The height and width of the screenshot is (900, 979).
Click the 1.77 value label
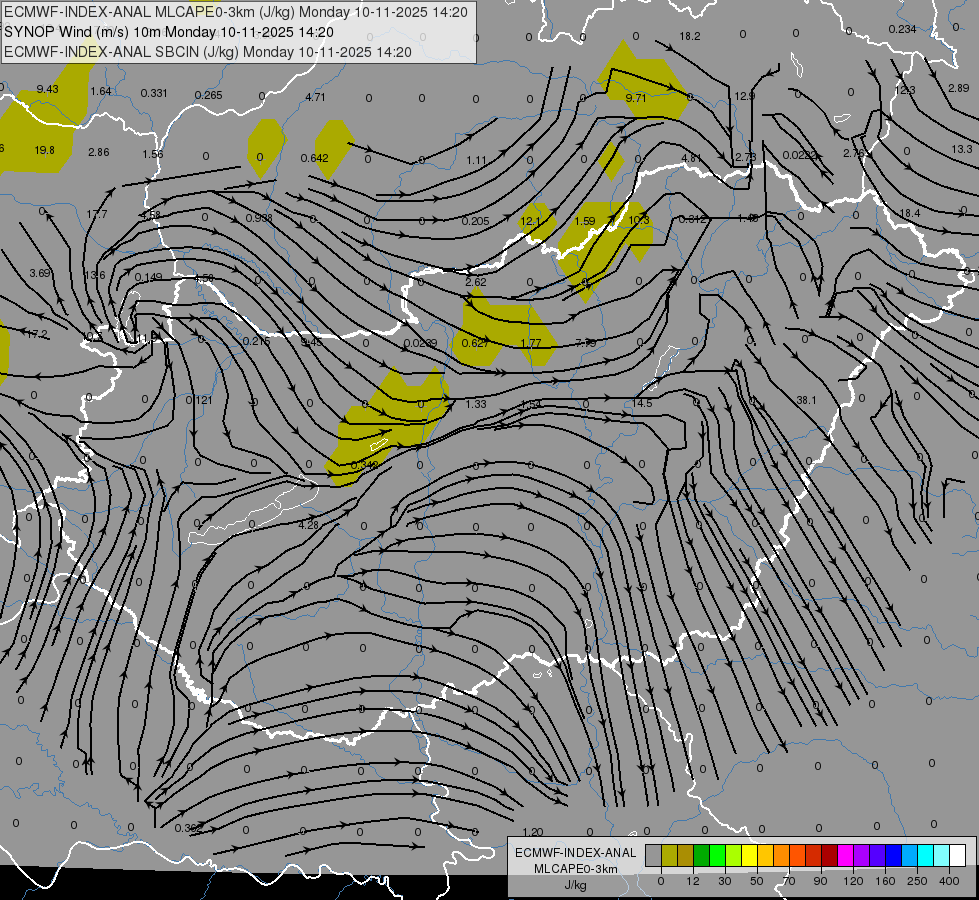pos(530,343)
